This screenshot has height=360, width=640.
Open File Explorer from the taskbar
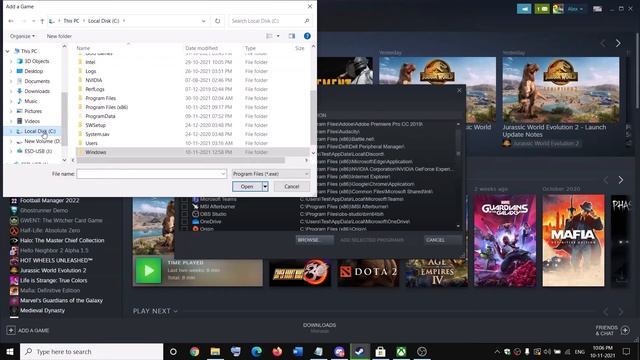[x=215, y=351]
